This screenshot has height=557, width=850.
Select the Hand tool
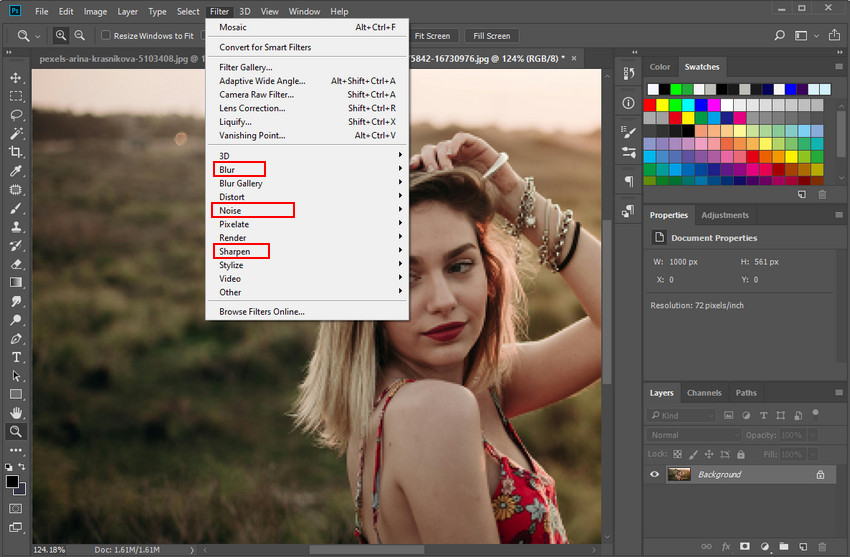pos(16,413)
